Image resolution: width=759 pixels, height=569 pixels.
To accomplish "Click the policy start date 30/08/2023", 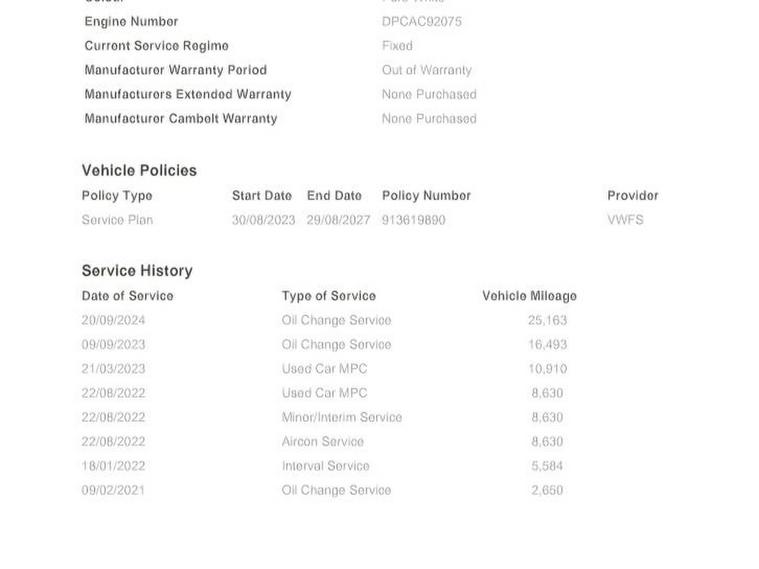I will click(x=263, y=220).
